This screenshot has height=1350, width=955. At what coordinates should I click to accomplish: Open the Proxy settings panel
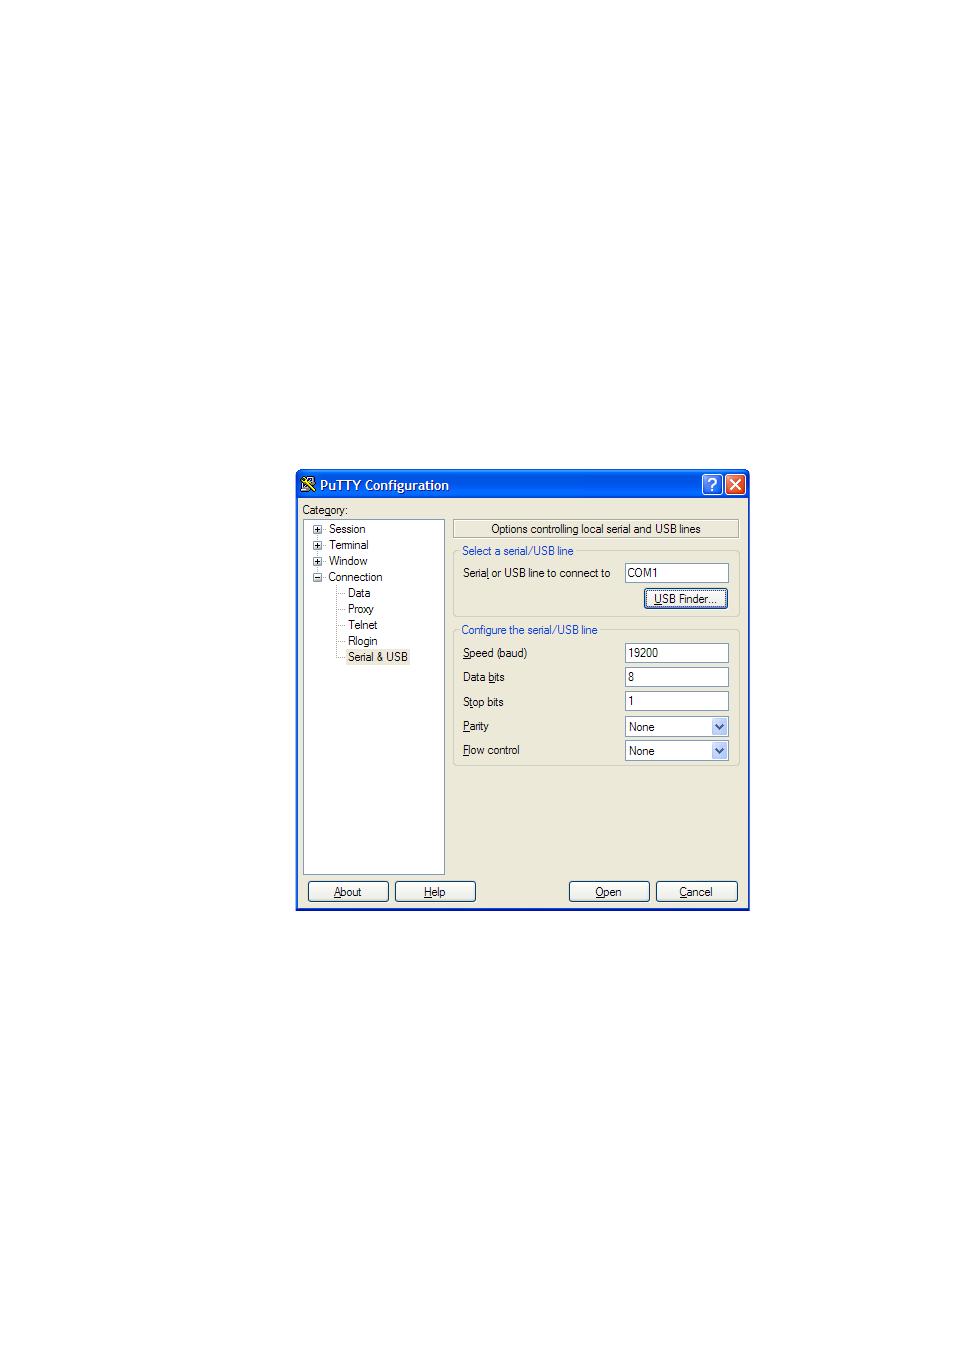coord(361,610)
